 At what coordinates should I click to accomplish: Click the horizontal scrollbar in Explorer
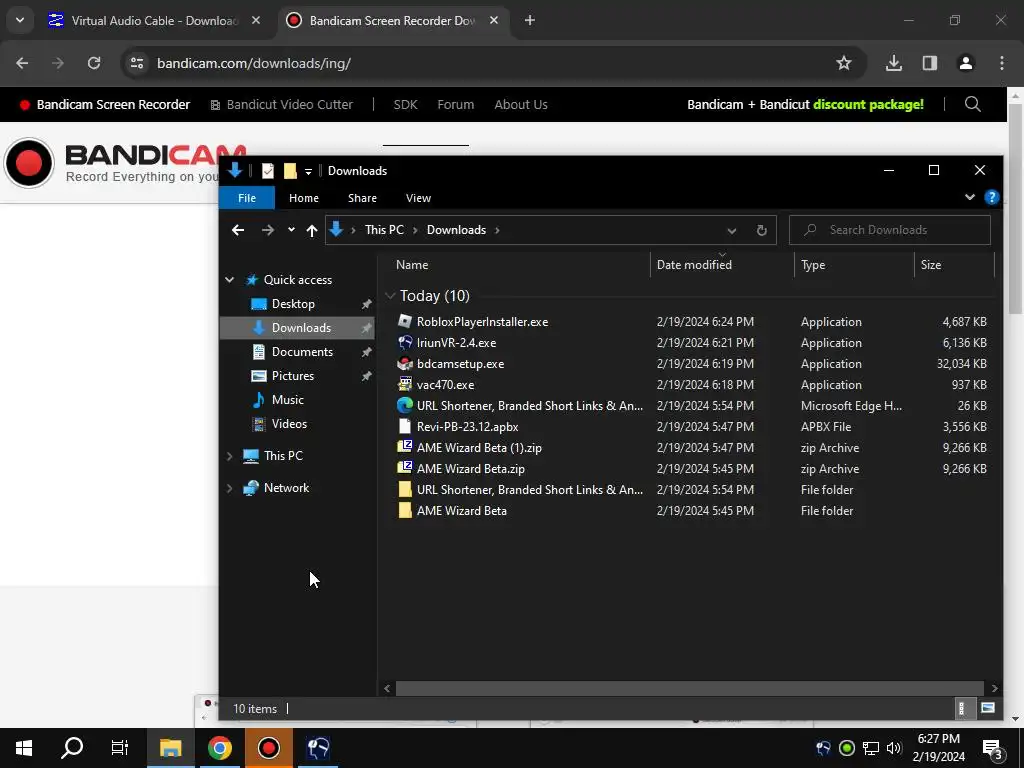click(x=690, y=688)
